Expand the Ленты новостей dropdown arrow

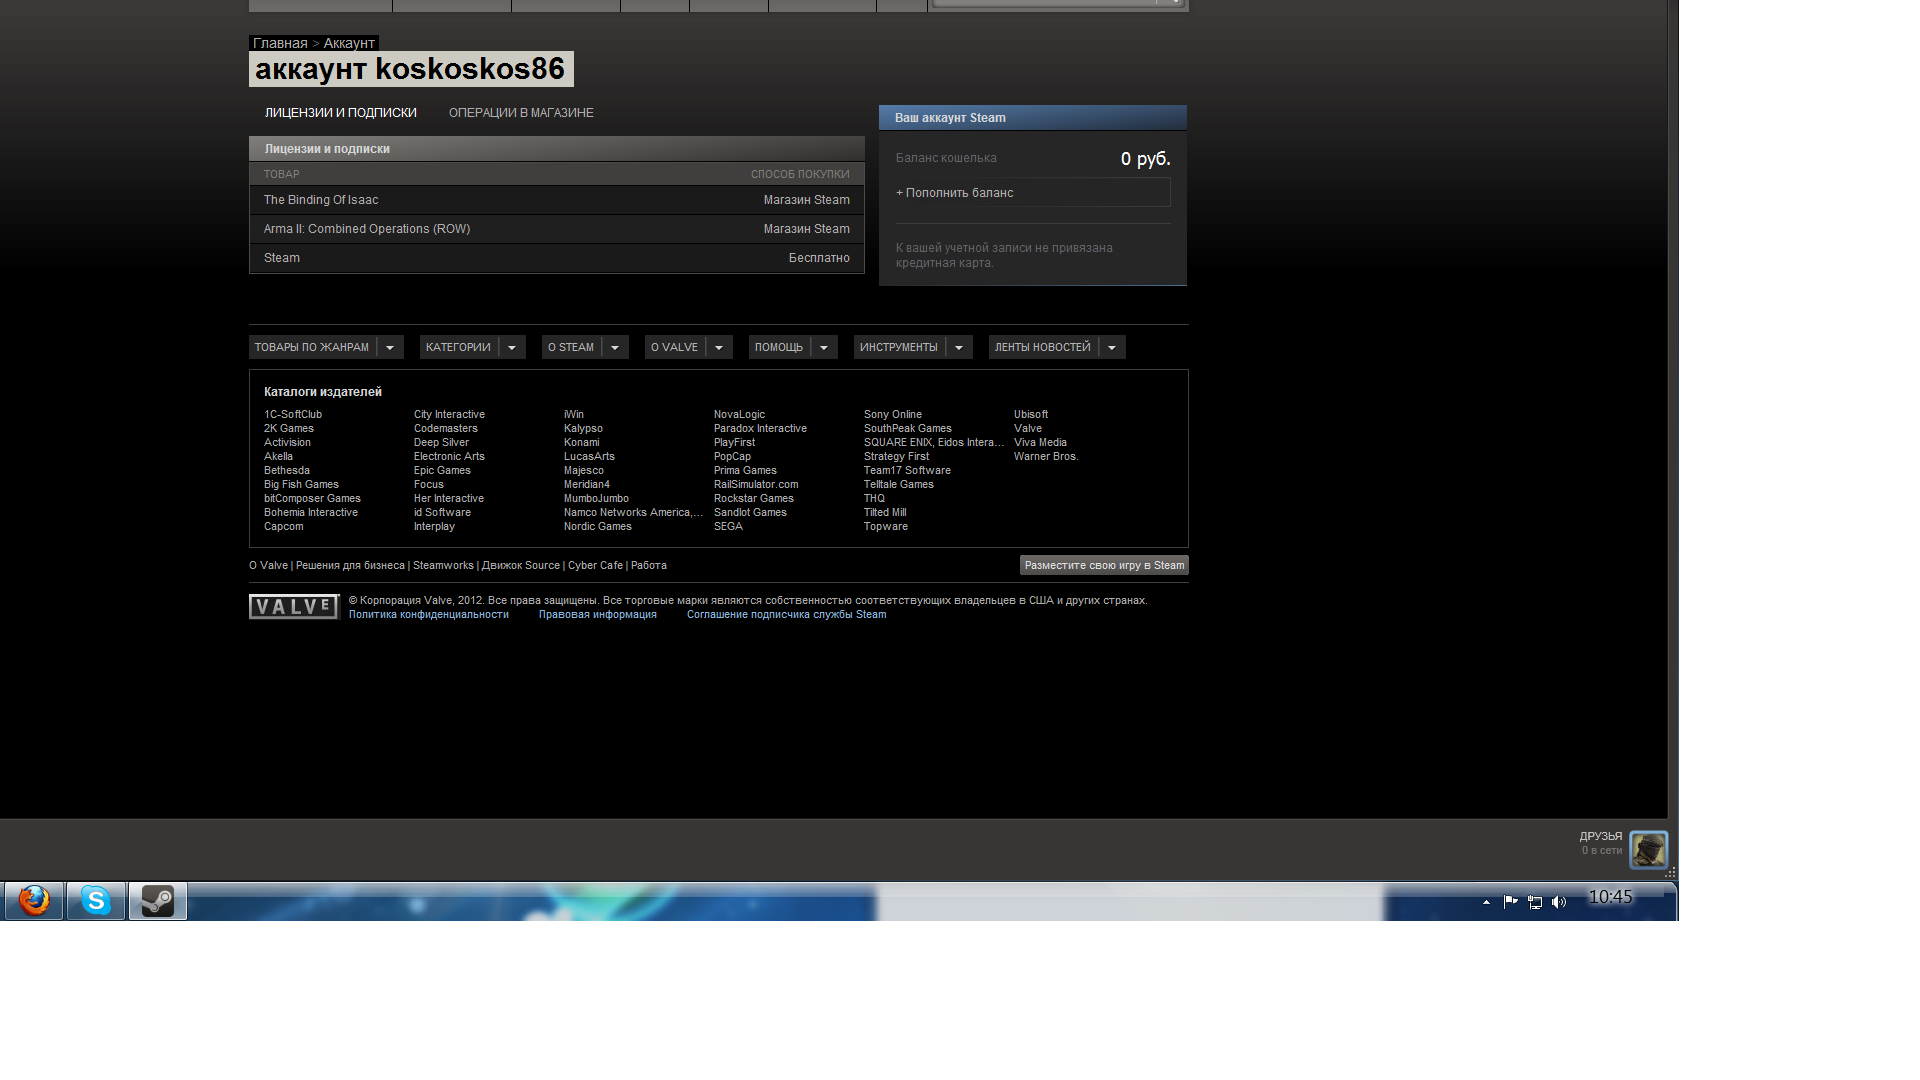click(1112, 347)
